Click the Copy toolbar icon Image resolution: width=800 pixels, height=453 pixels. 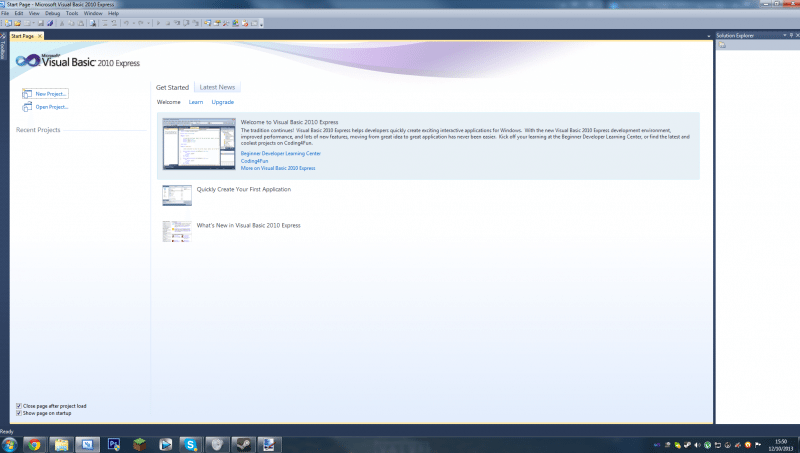point(71,23)
